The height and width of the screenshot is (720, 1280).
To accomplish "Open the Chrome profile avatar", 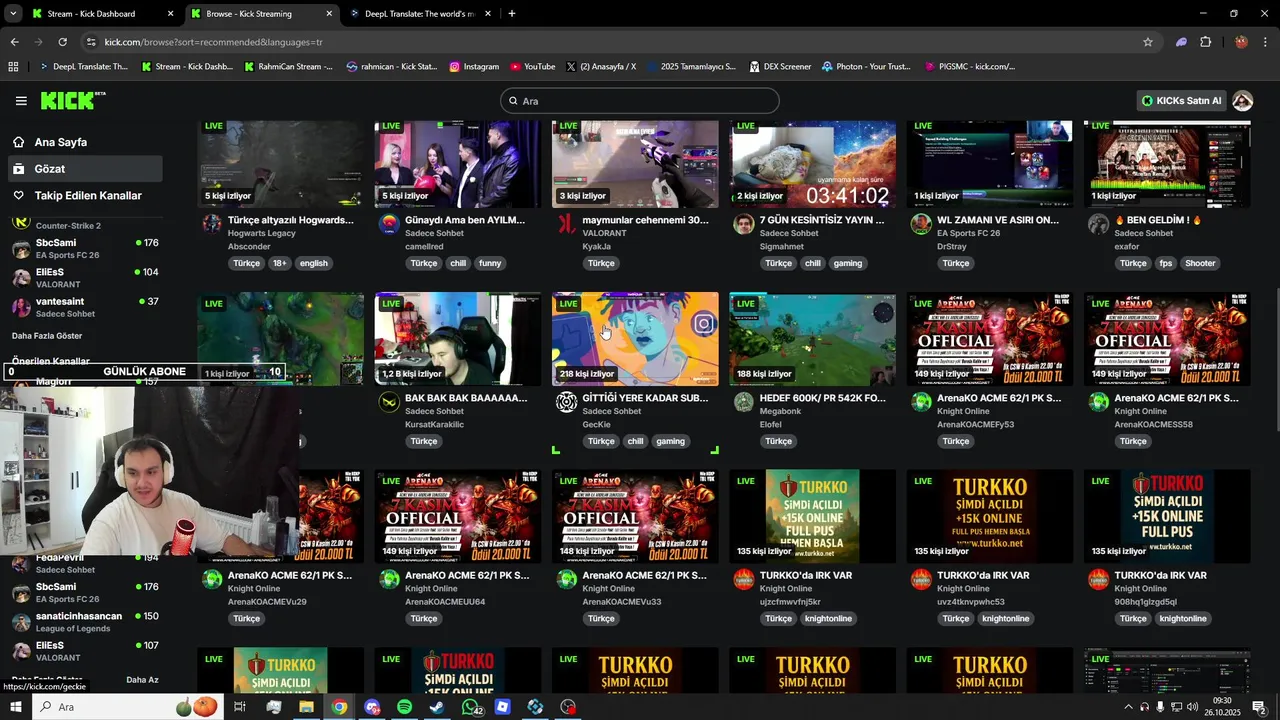I will pyautogui.click(x=1241, y=42).
